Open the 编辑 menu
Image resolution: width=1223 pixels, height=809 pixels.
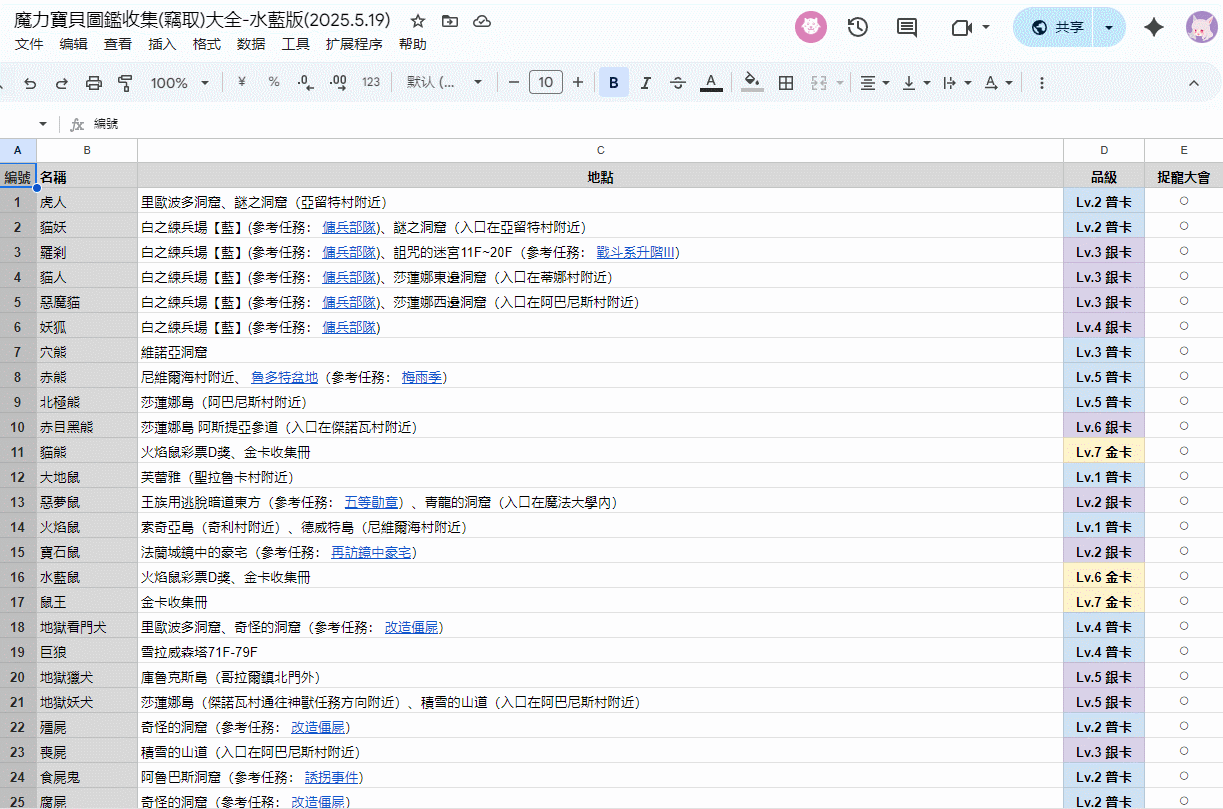(73, 44)
